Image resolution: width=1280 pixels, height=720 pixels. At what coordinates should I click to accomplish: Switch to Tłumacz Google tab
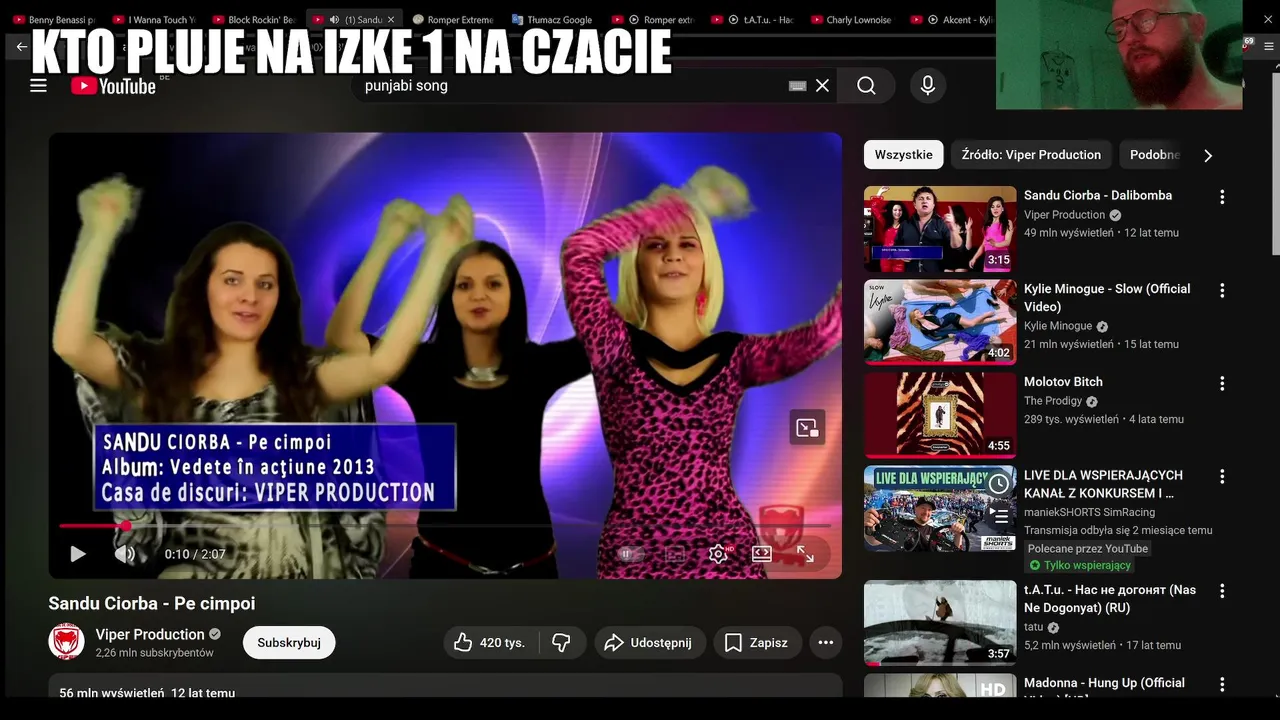(553, 19)
